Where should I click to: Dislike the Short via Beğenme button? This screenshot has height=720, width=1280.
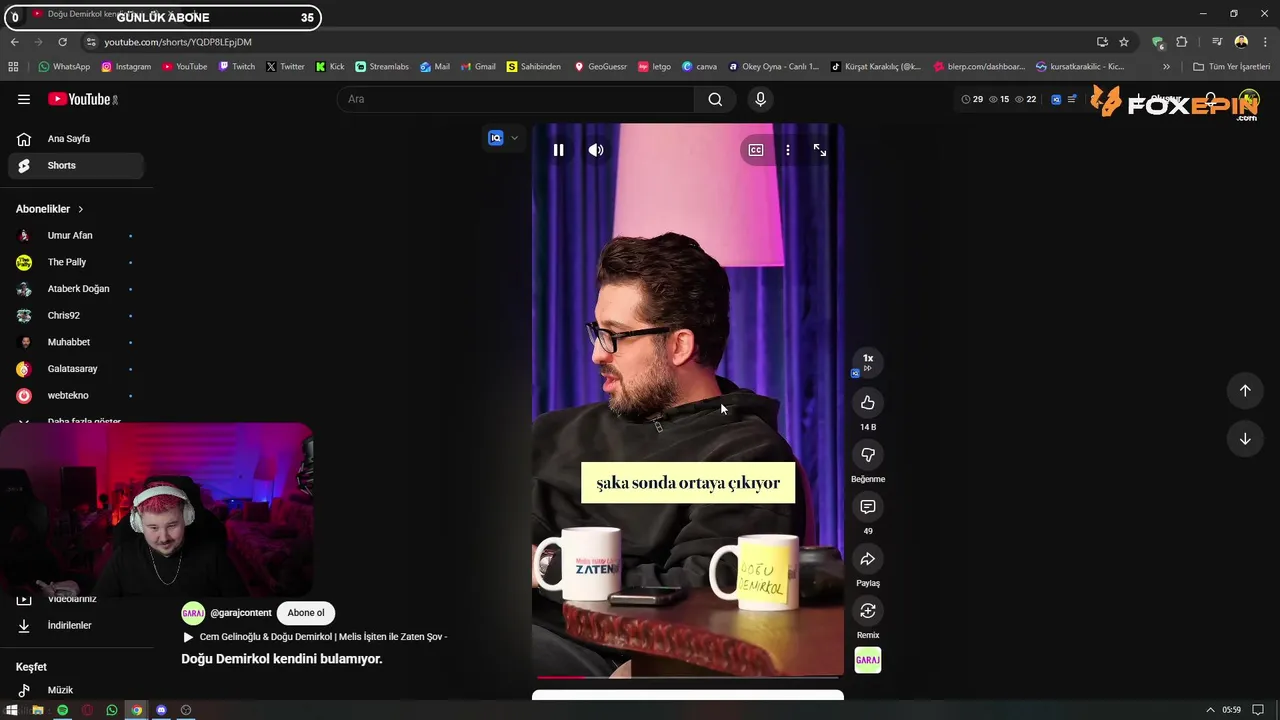[868, 455]
